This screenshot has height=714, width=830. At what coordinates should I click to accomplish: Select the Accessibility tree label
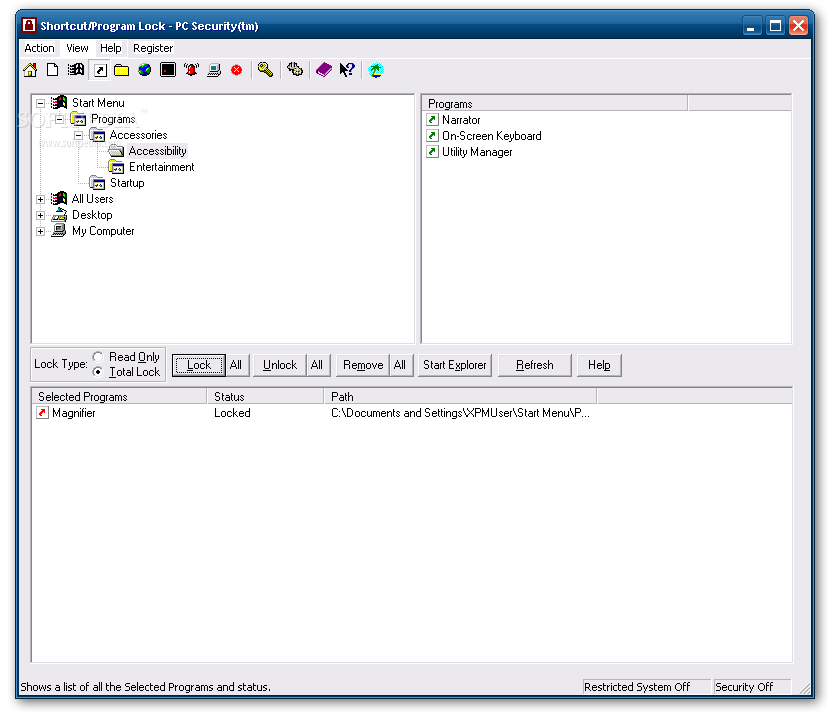(x=157, y=151)
